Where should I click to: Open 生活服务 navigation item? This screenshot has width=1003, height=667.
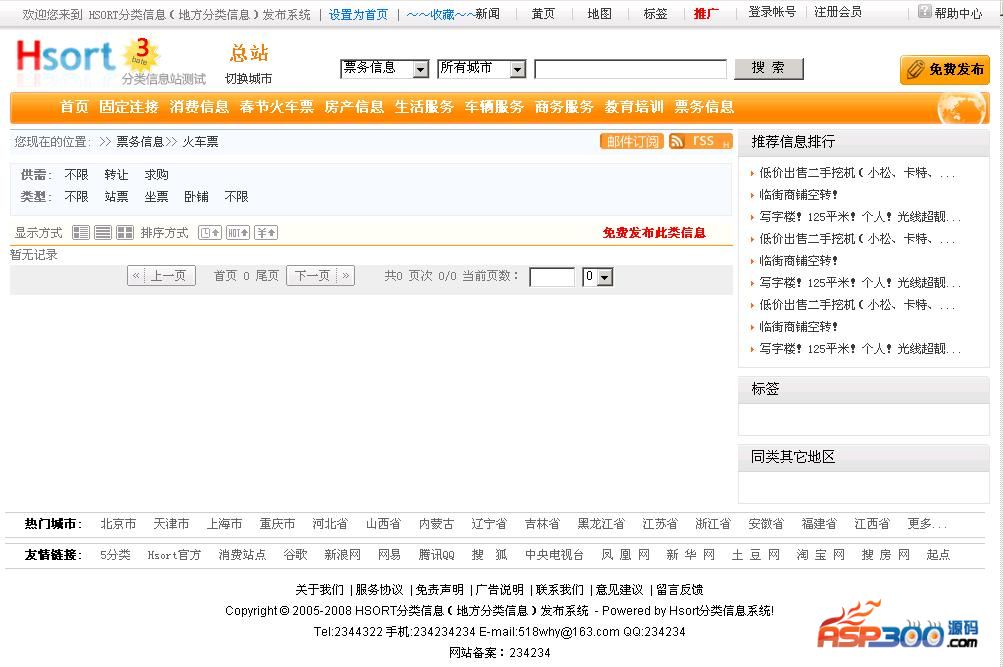tap(424, 107)
